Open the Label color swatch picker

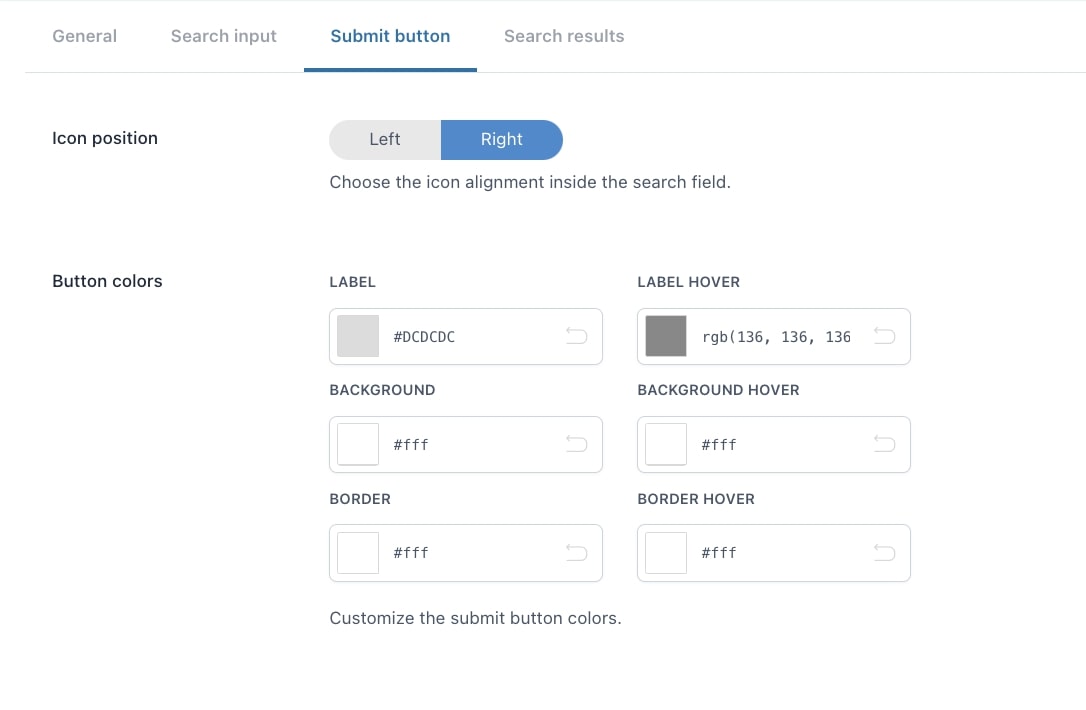pos(358,336)
